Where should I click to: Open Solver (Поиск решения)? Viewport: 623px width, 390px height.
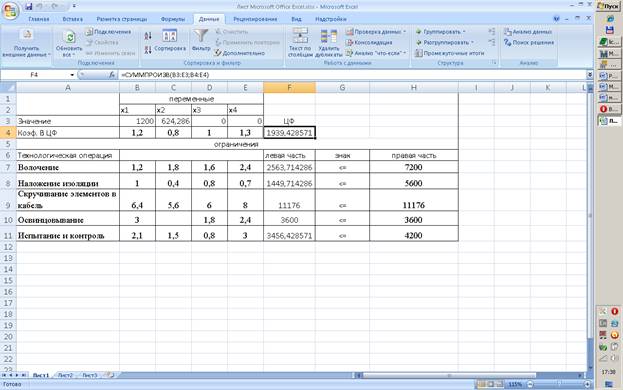tap(528, 42)
